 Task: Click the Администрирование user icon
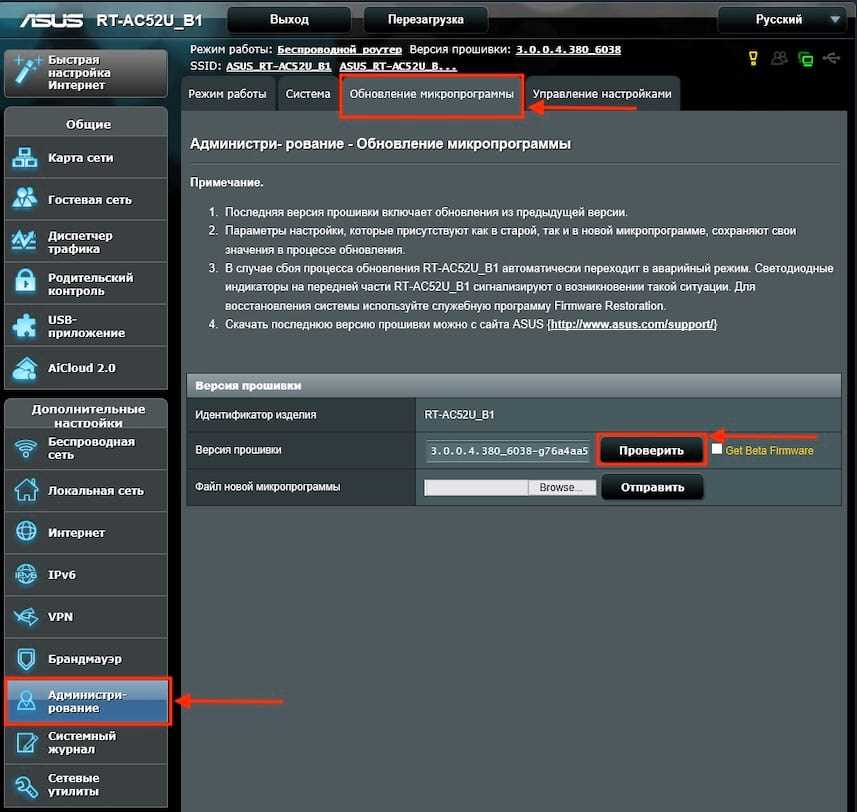(26, 701)
